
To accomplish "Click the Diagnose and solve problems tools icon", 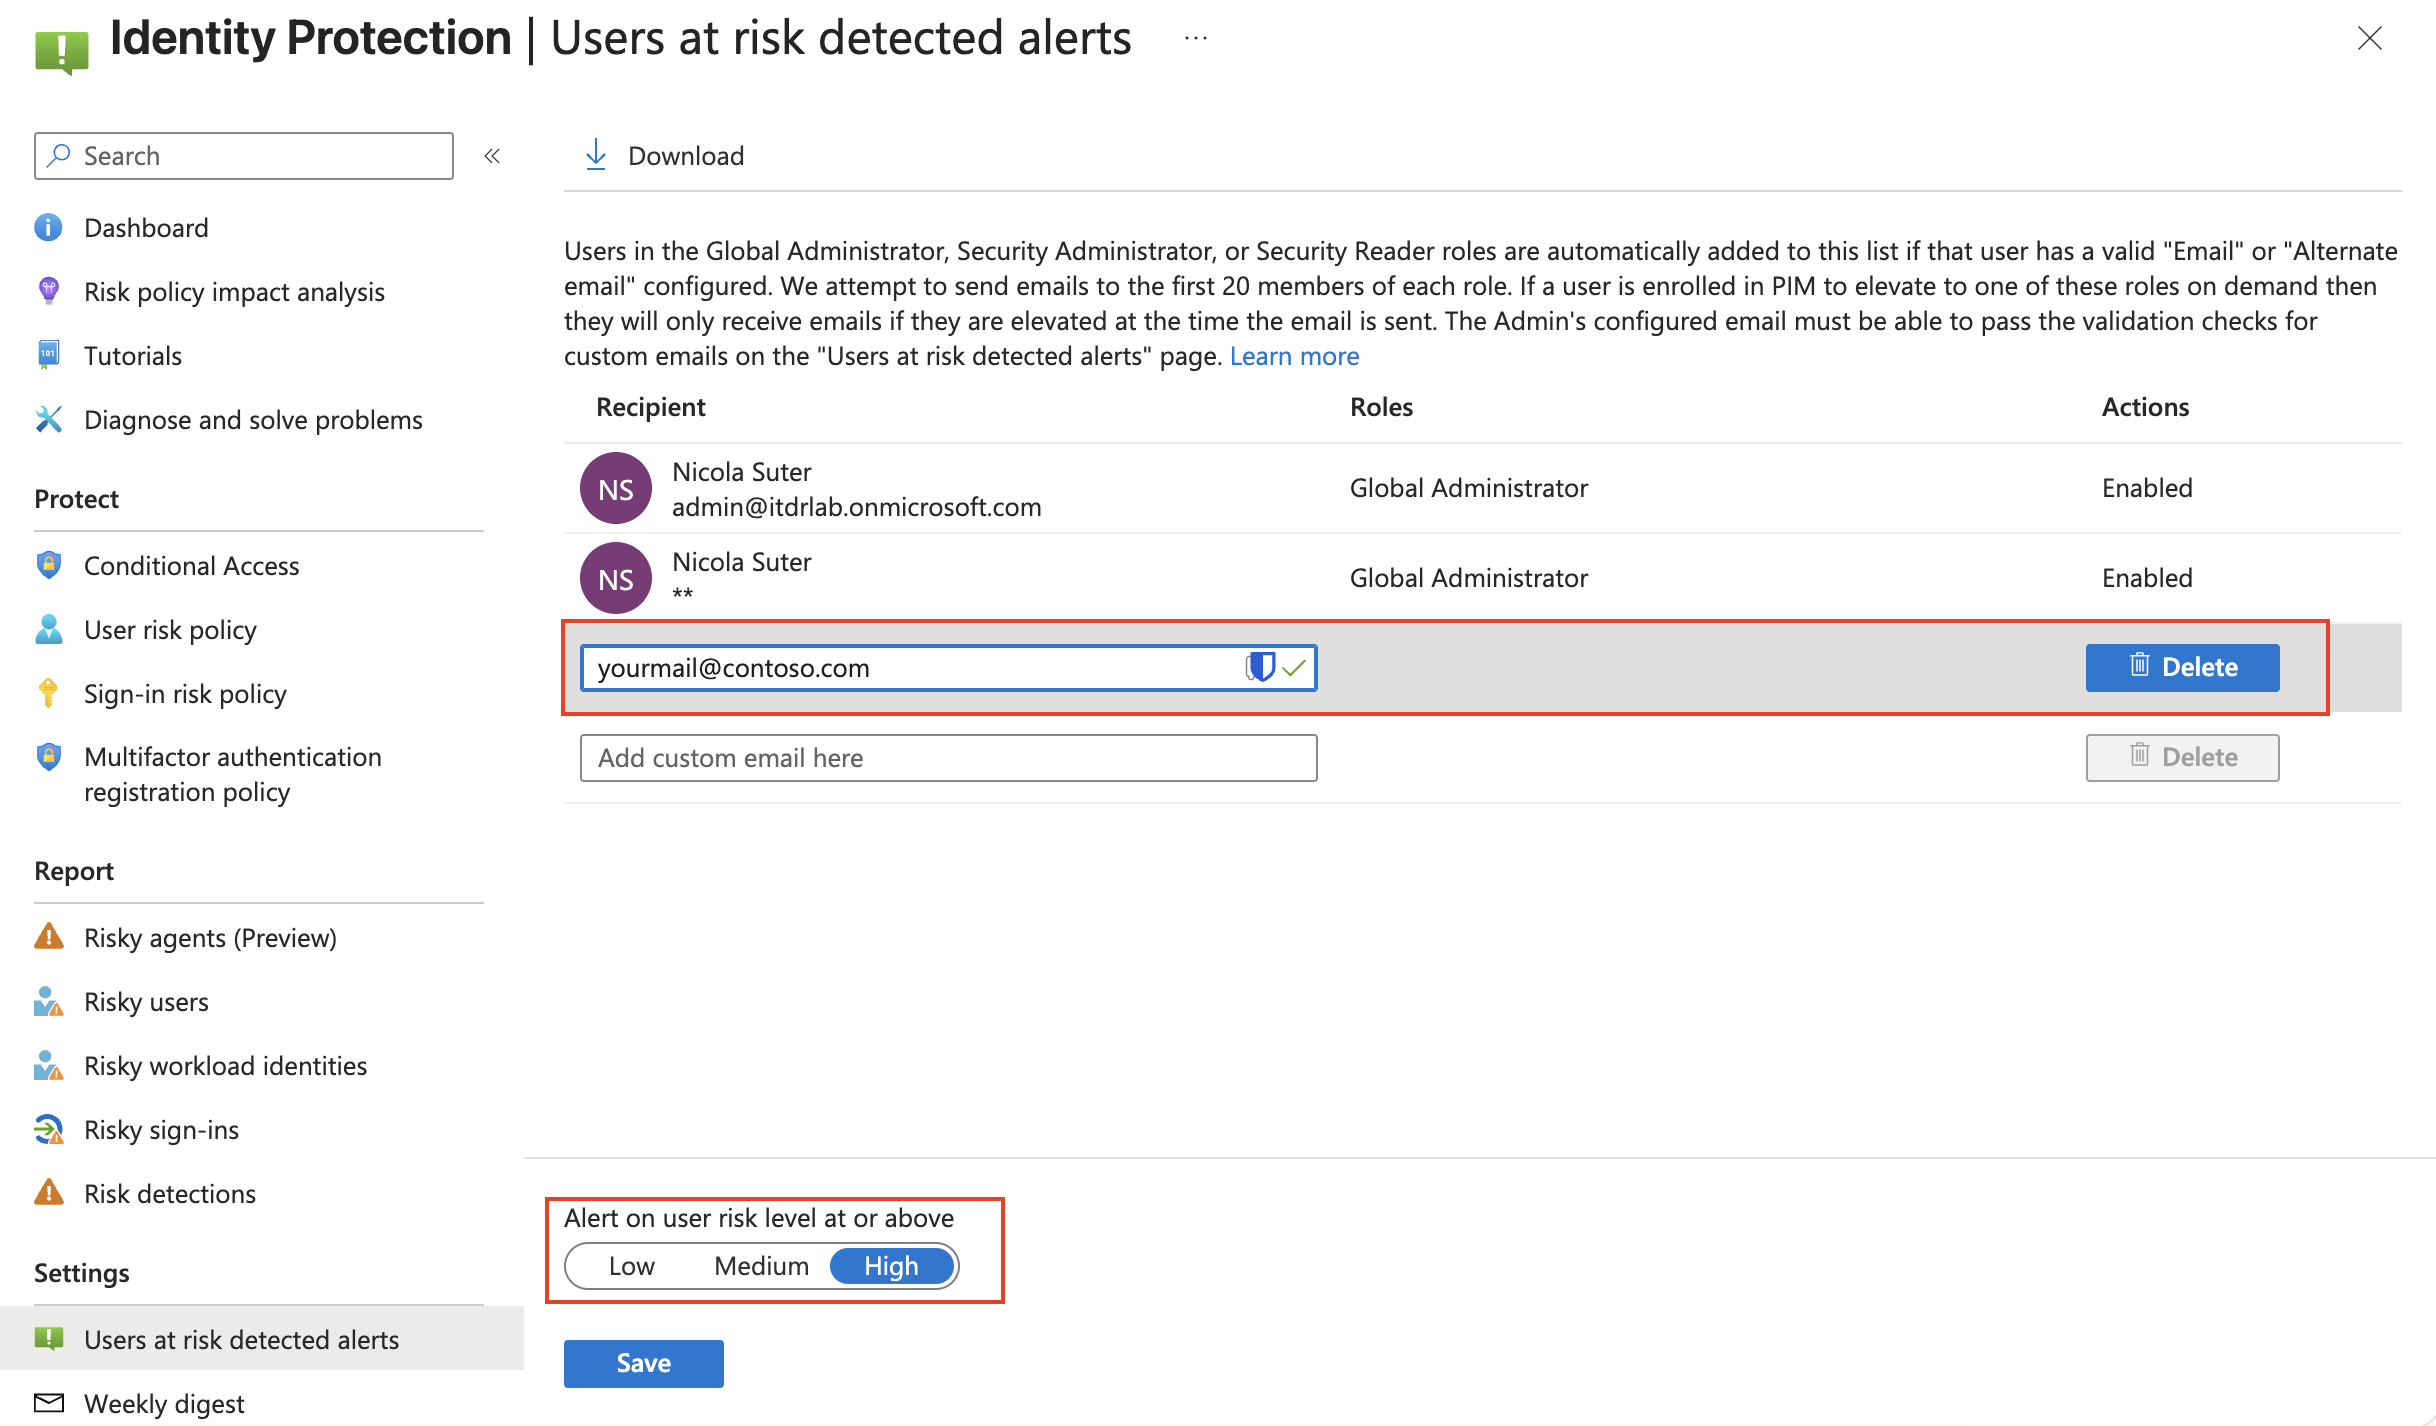I will coord(48,419).
